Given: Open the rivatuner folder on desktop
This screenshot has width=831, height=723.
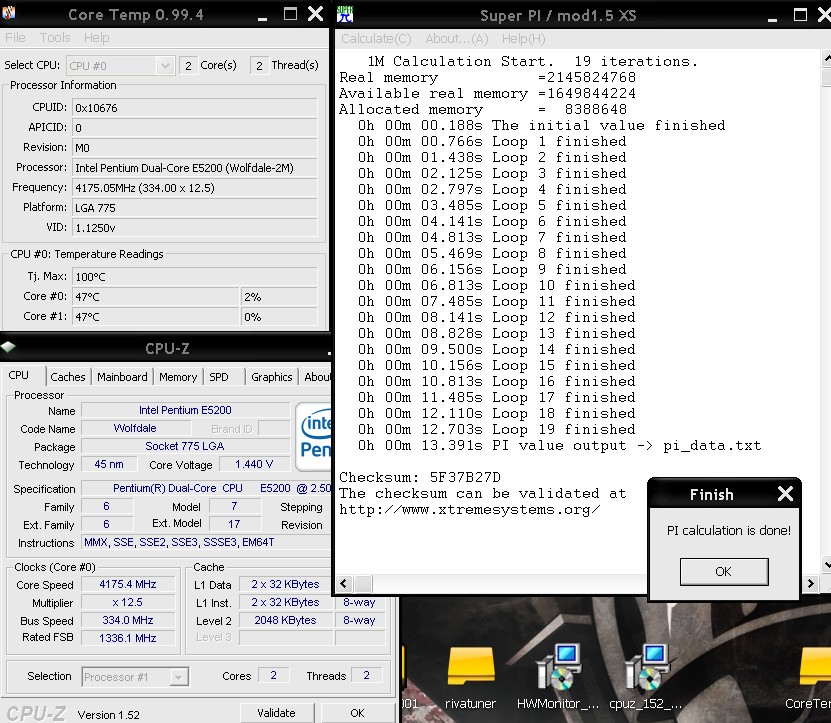Looking at the screenshot, I should pyautogui.click(x=471, y=678).
